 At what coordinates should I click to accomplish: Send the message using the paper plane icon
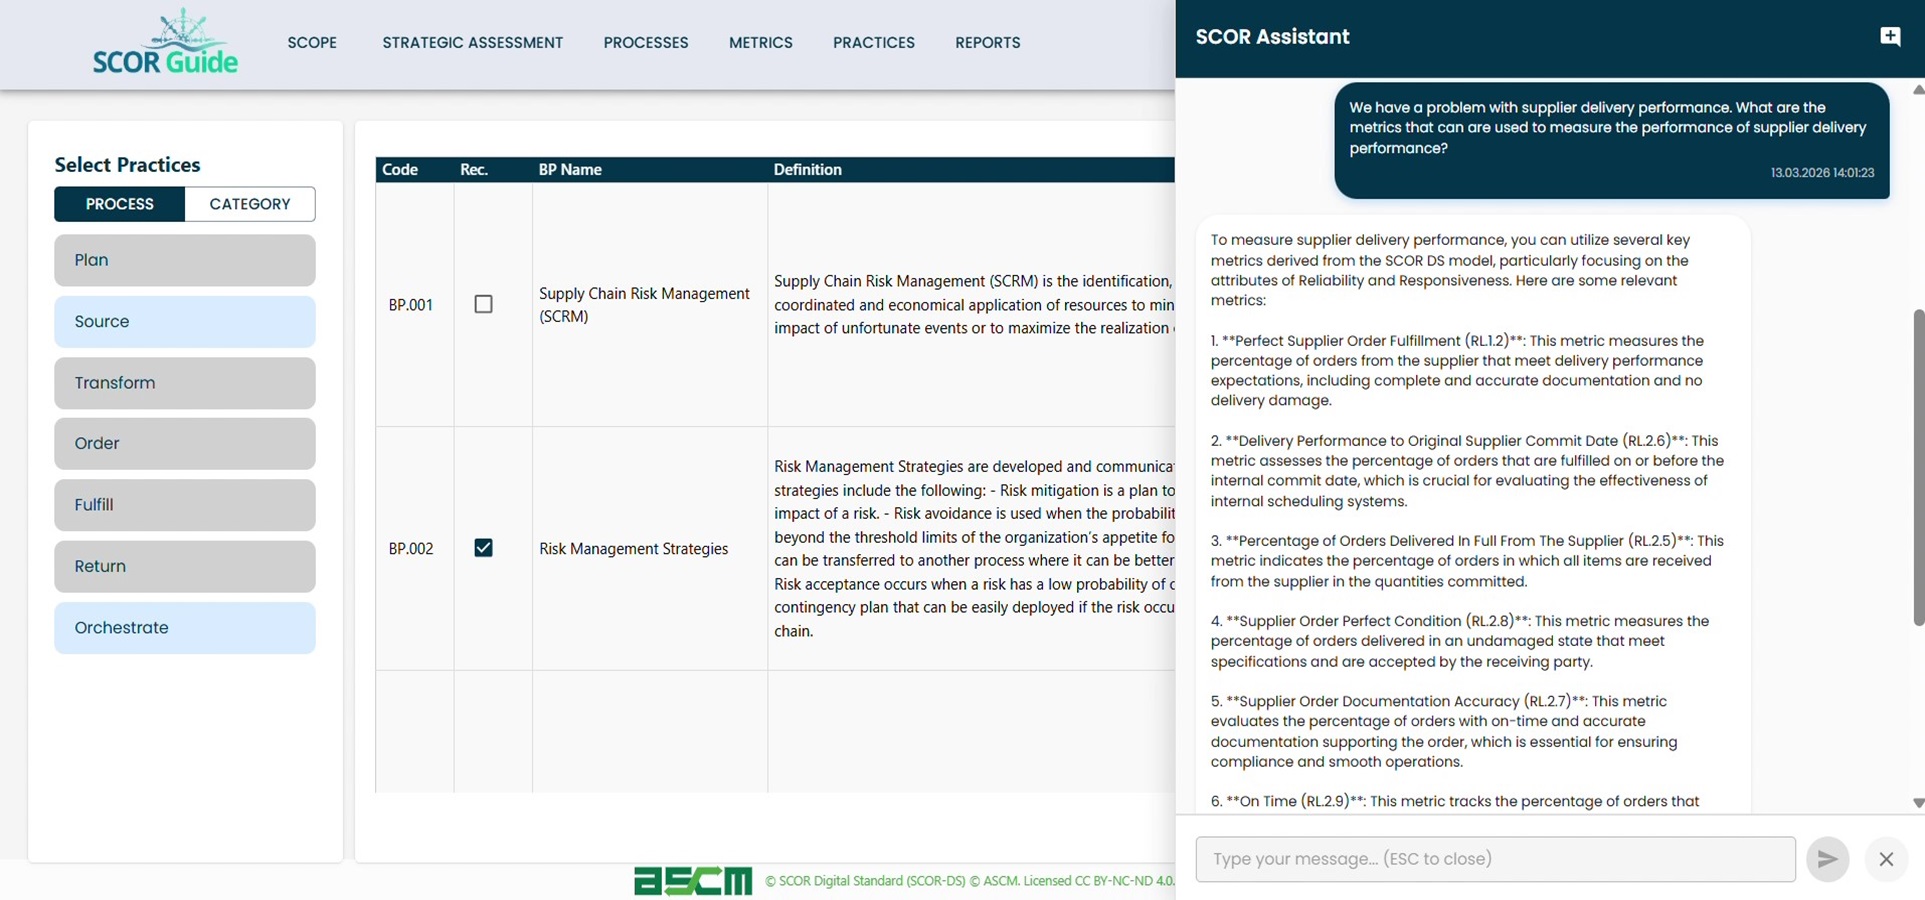coord(1827,858)
